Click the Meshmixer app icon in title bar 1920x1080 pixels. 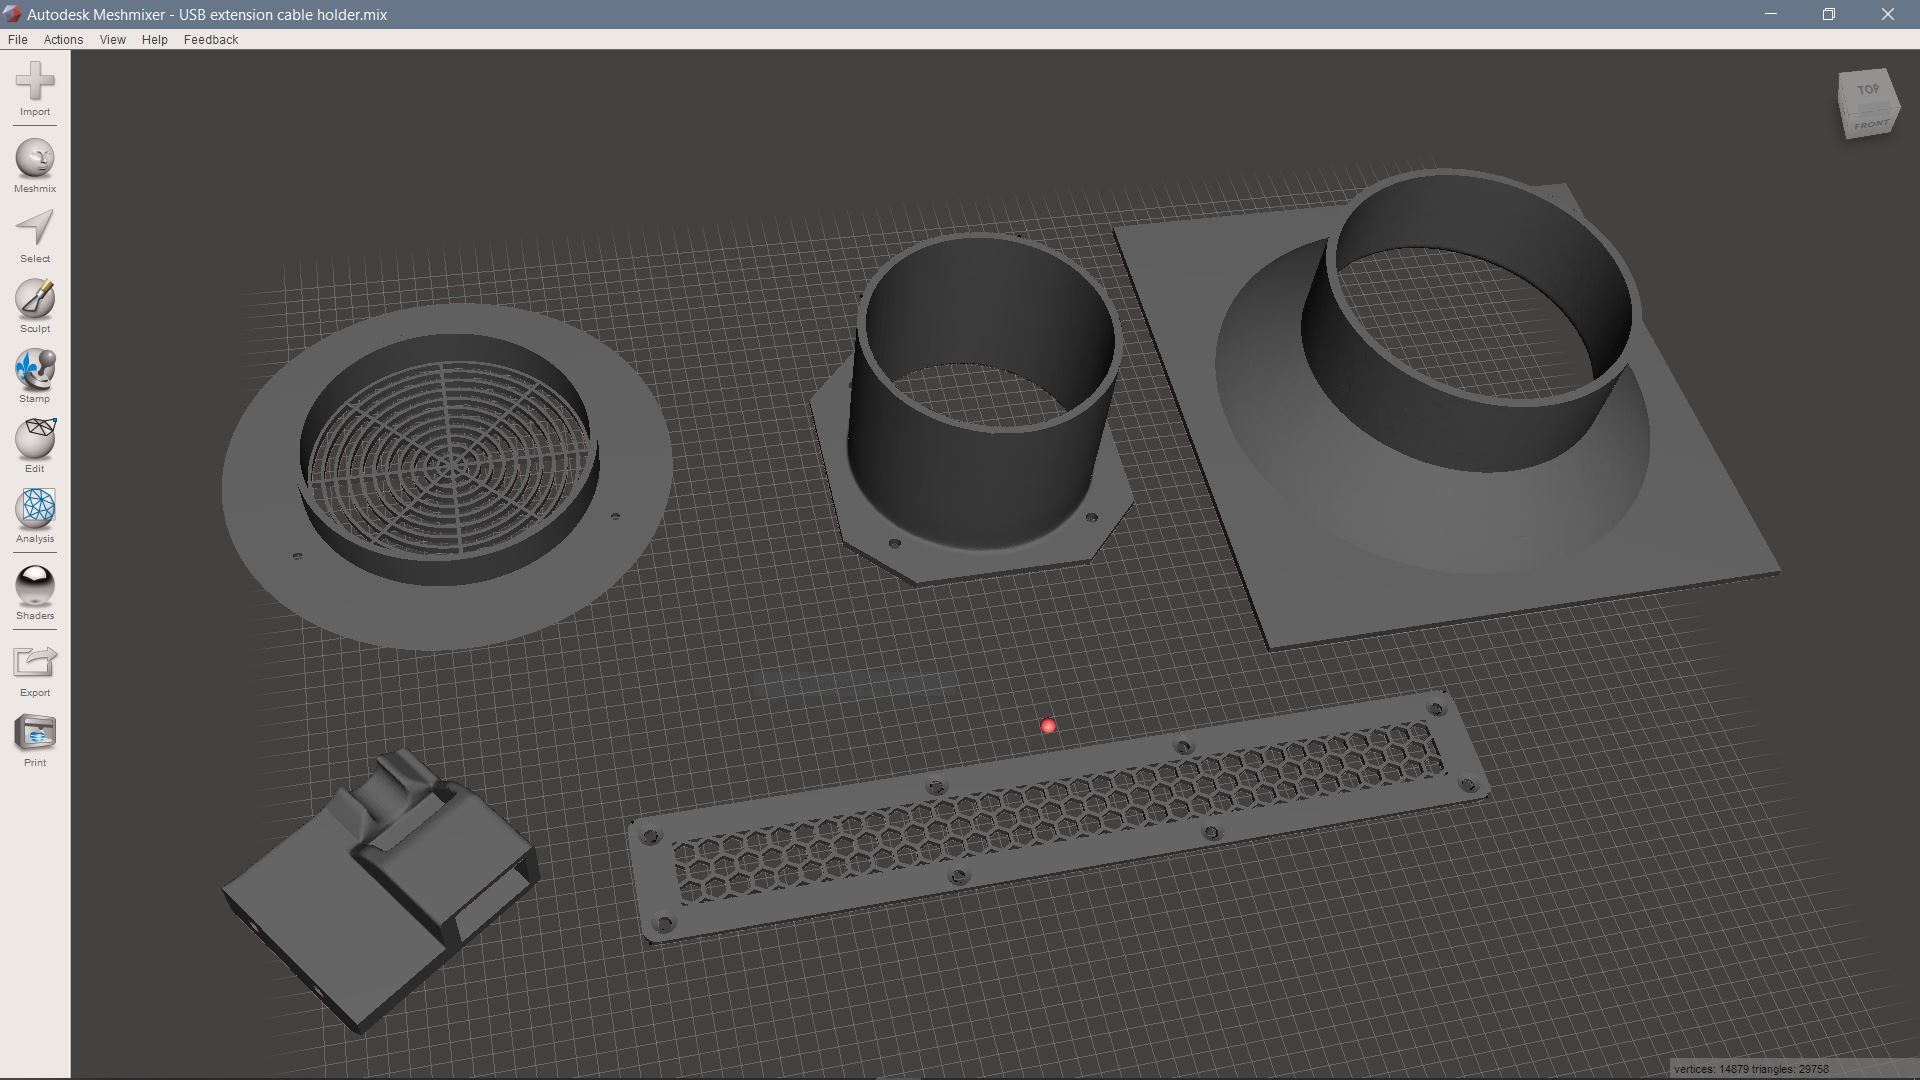tap(13, 14)
